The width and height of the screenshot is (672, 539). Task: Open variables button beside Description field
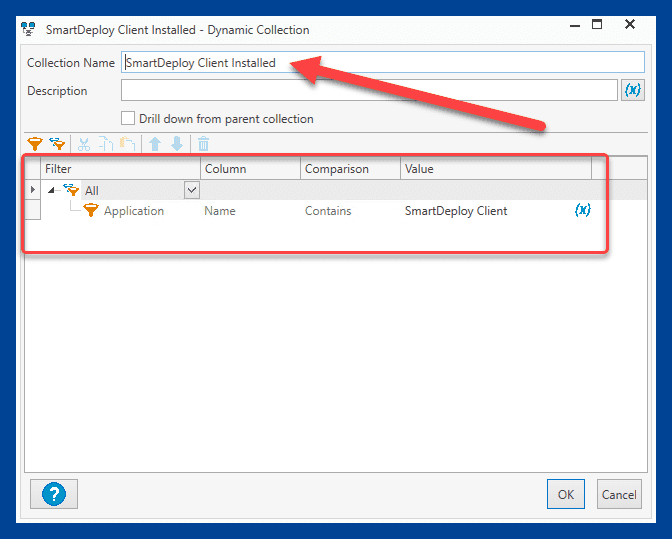coord(633,90)
